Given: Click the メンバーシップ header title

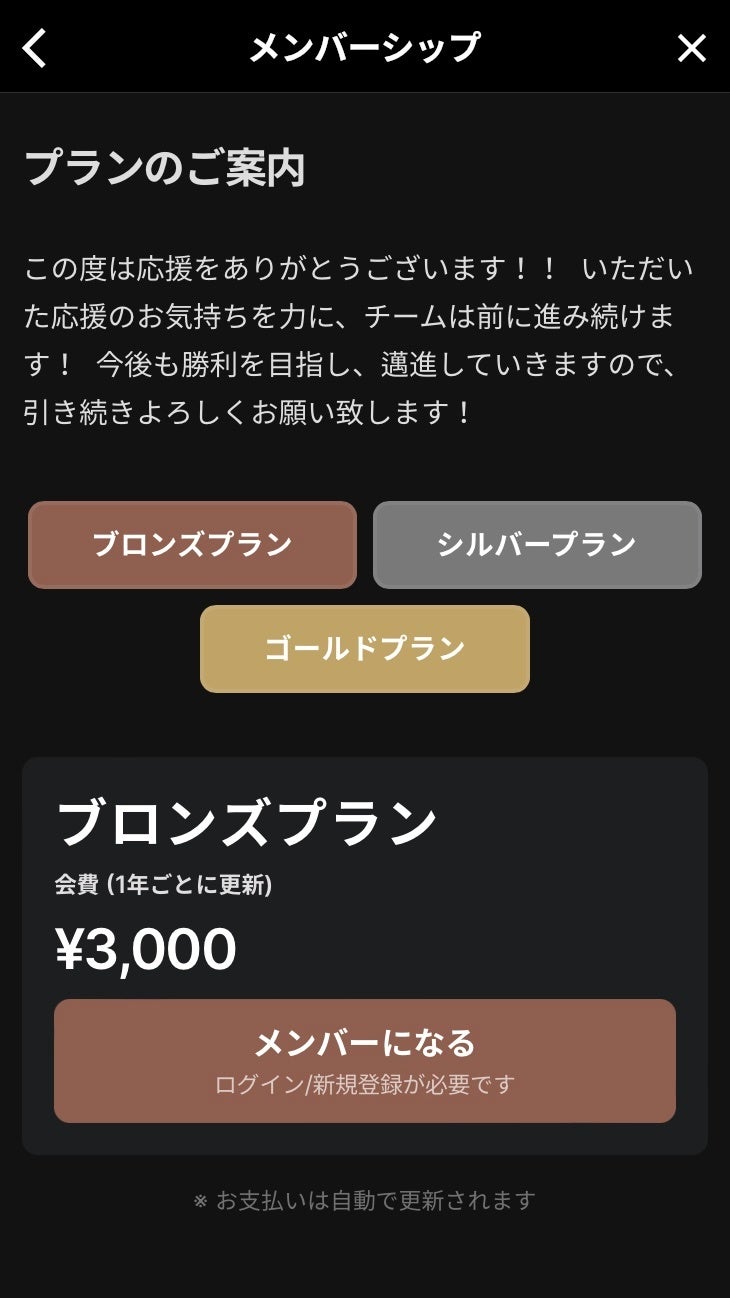Looking at the screenshot, I should click(365, 47).
